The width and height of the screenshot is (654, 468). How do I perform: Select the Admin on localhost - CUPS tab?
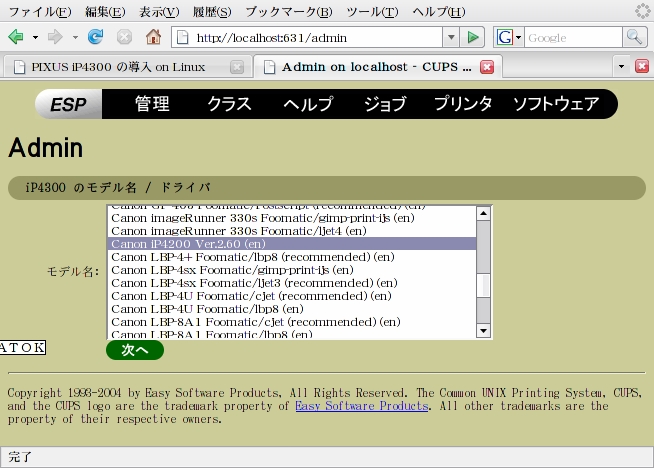(x=377, y=67)
